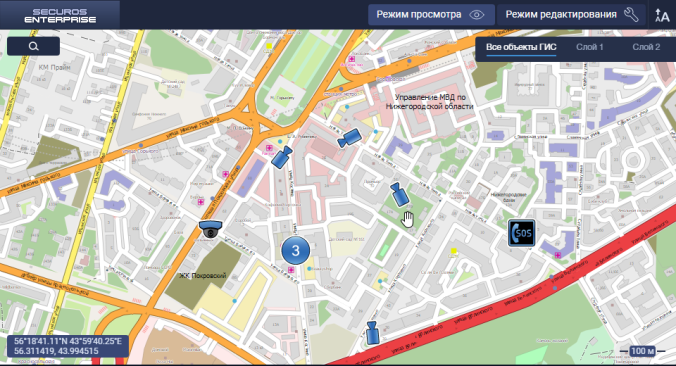Select the camera marker near Управление МВД

pos(349,138)
